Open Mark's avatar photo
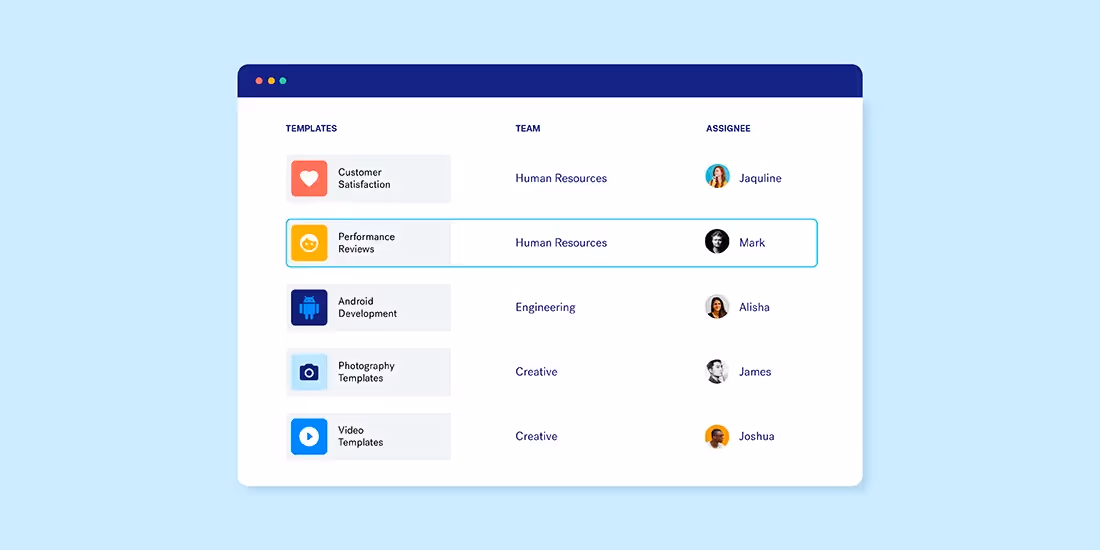Image resolution: width=1100 pixels, height=550 pixels. [717, 241]
